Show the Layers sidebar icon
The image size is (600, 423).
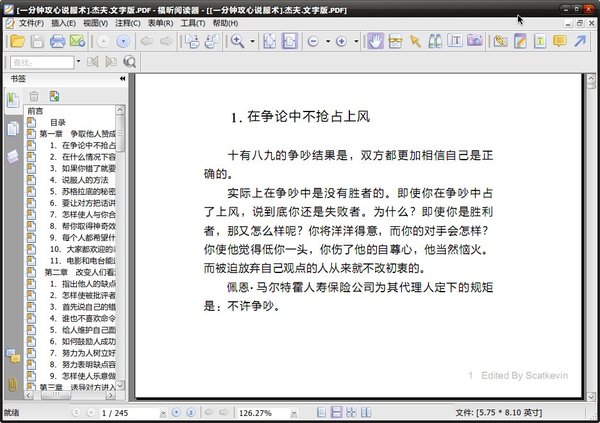13,156
